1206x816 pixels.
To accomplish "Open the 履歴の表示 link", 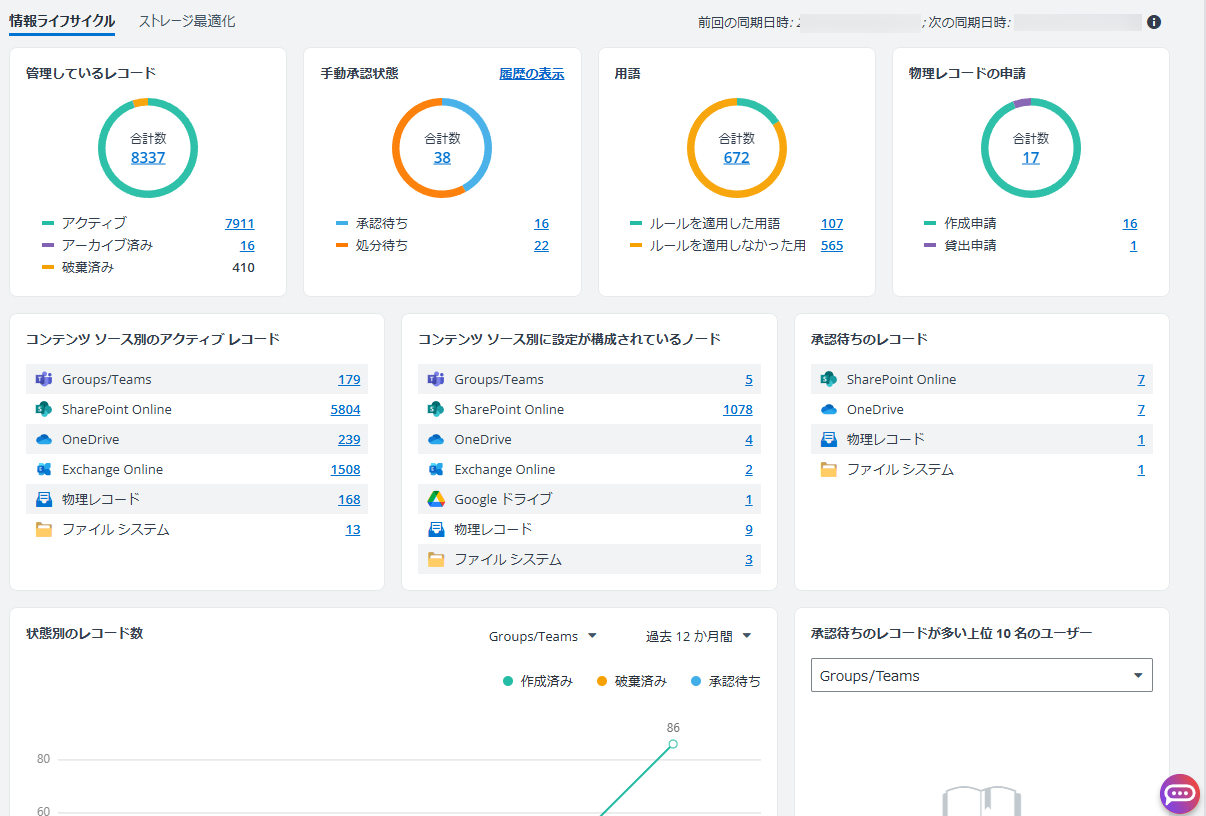I will [x=532, y=73].
